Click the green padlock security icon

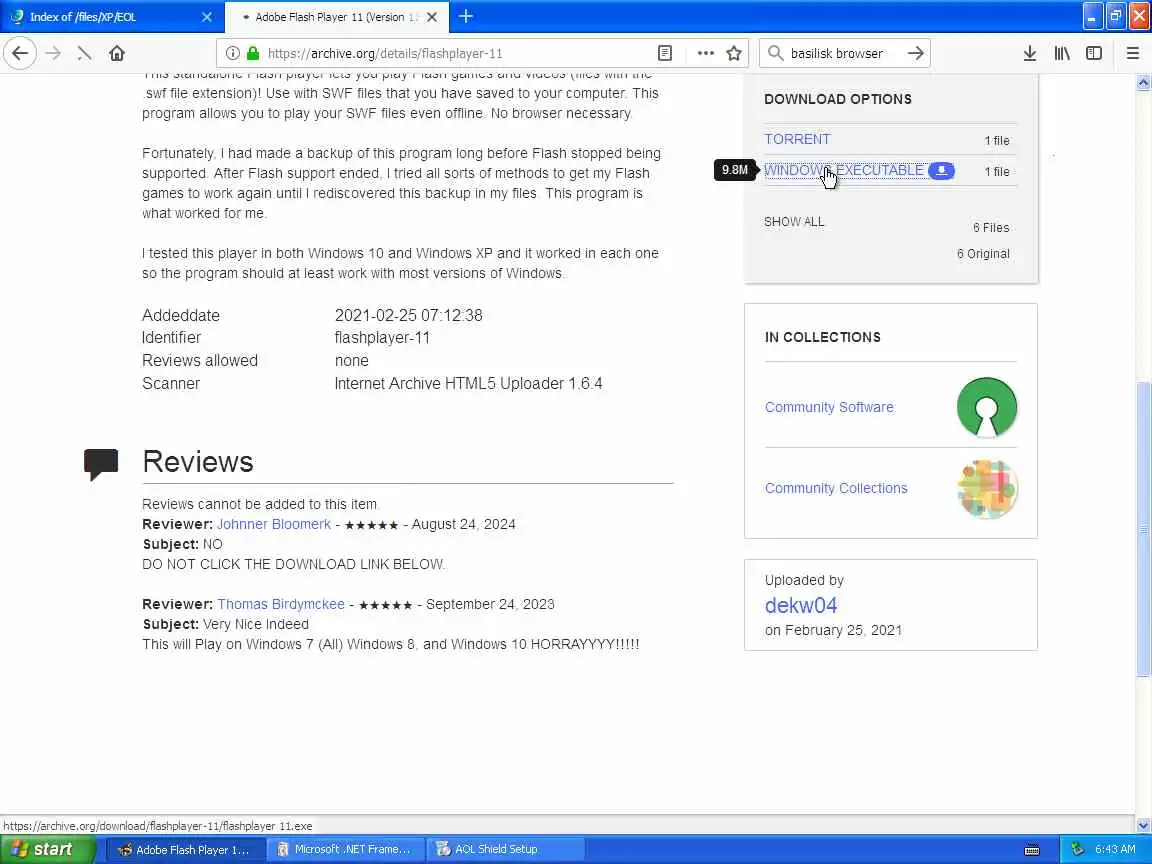(253, 53)
